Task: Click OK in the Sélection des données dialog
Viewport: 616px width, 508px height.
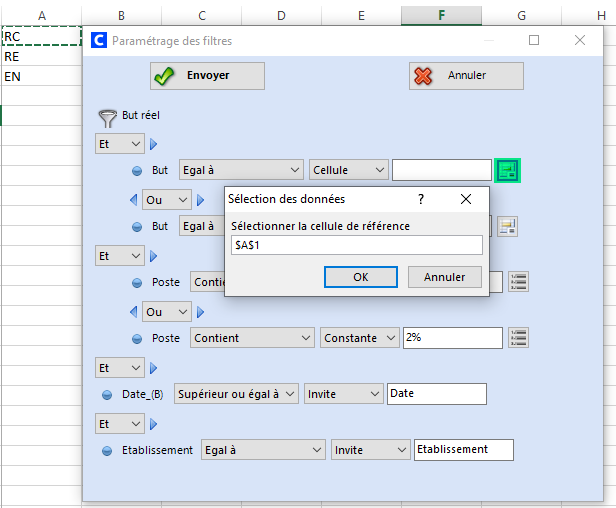Action: pos(361,277)
